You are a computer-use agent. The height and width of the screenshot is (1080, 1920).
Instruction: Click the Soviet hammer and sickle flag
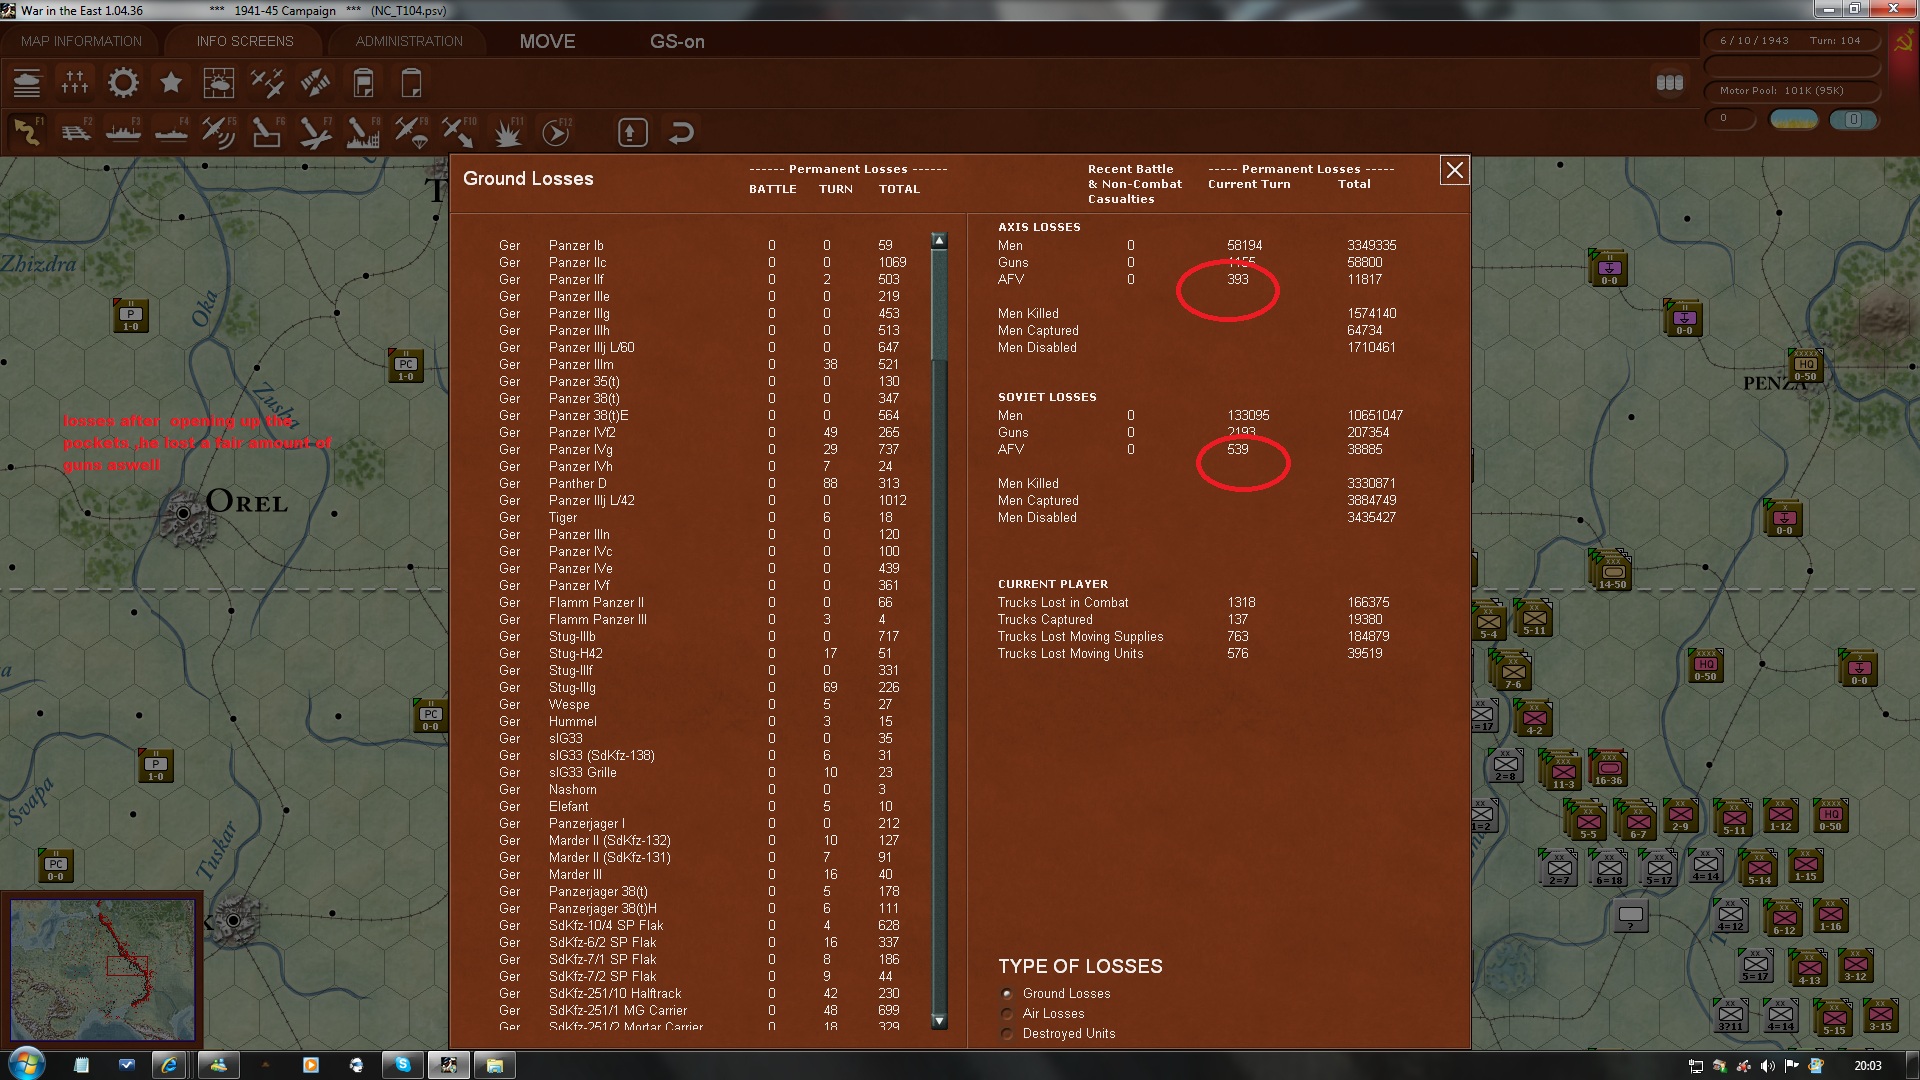pyautogui.click(x=1902, y=43)
